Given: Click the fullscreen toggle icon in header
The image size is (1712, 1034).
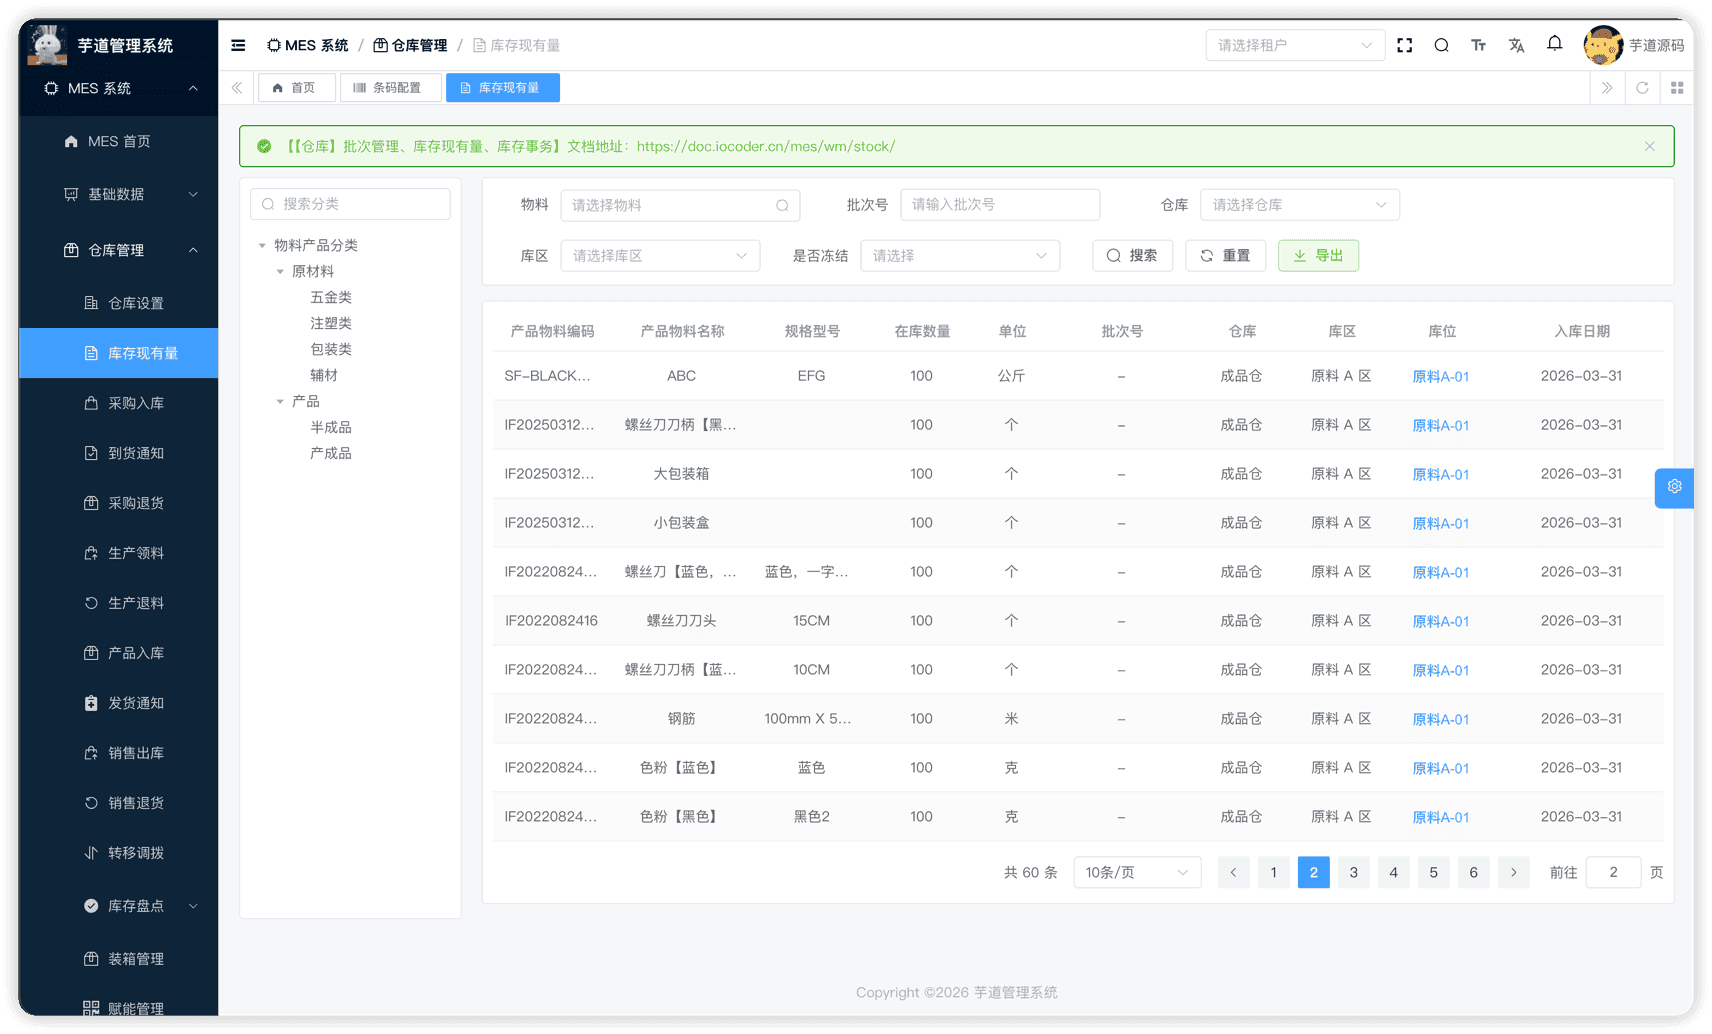Looking at the screenshot, I should [1404, 45].
